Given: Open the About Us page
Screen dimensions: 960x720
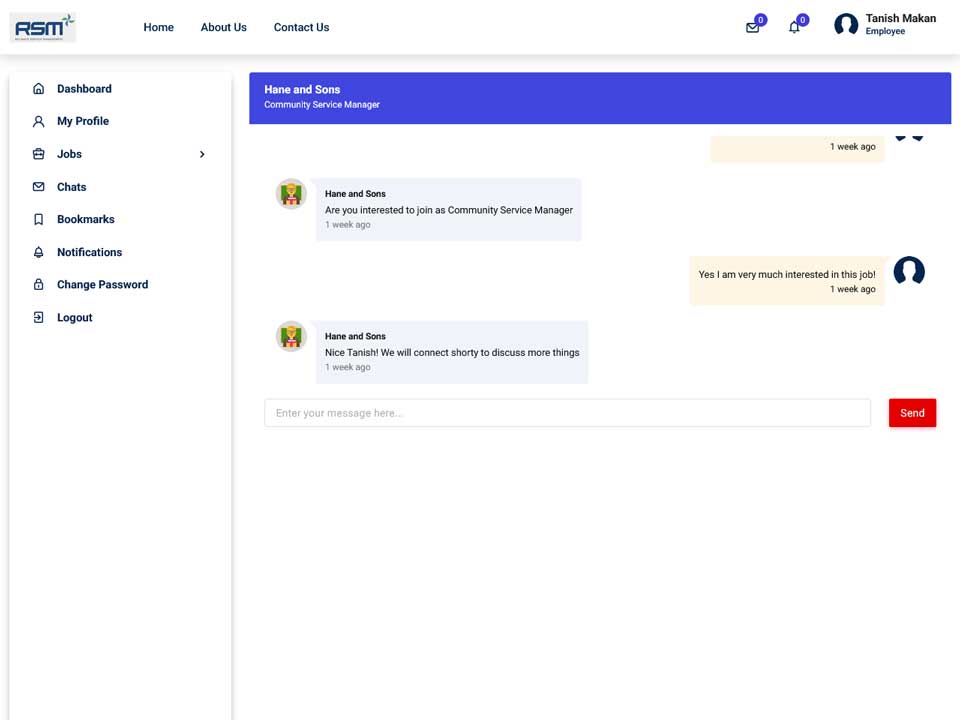Looking at the screenshot, I should [x=223, y=28].
